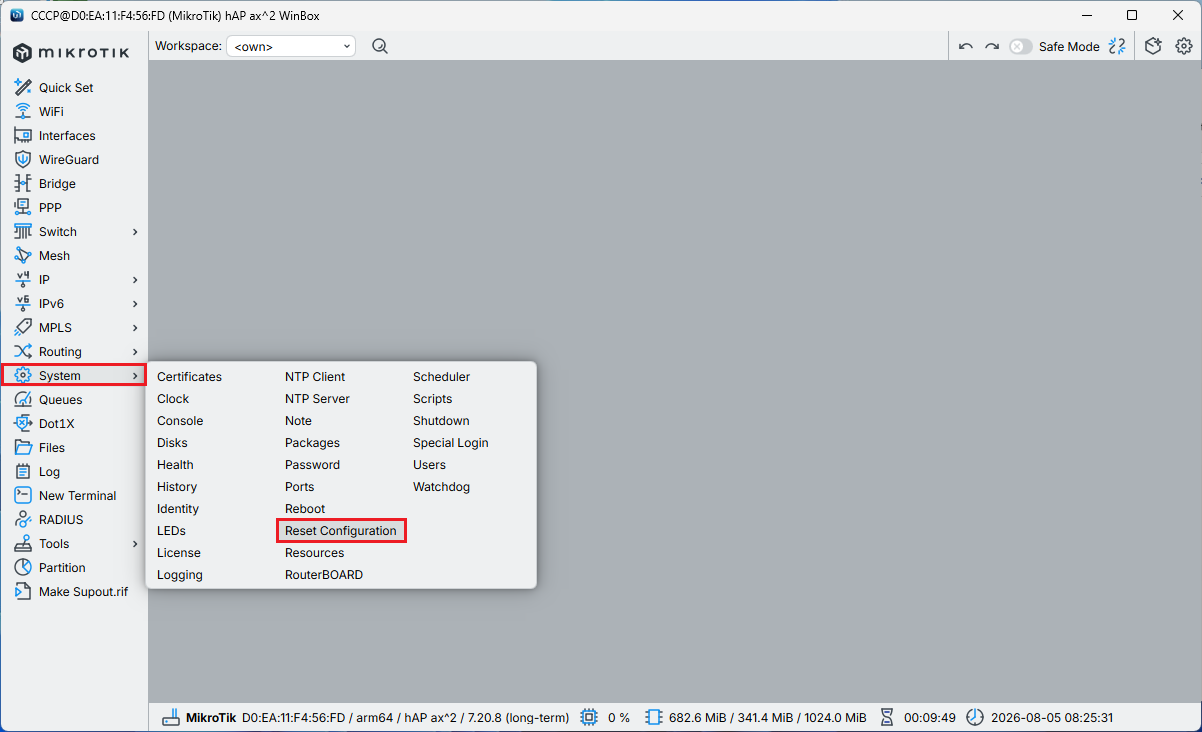The width and height of the screenshot is (1202, 732).
Task: Open the Log section icon
Action: [23, 472]
